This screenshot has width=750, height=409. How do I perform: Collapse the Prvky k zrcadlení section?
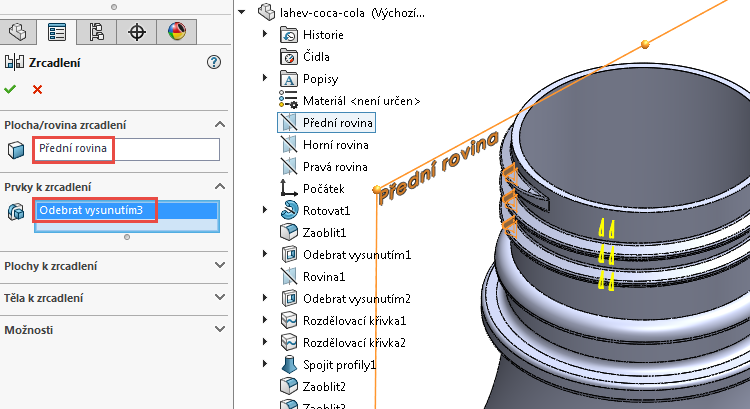[220, 187]
